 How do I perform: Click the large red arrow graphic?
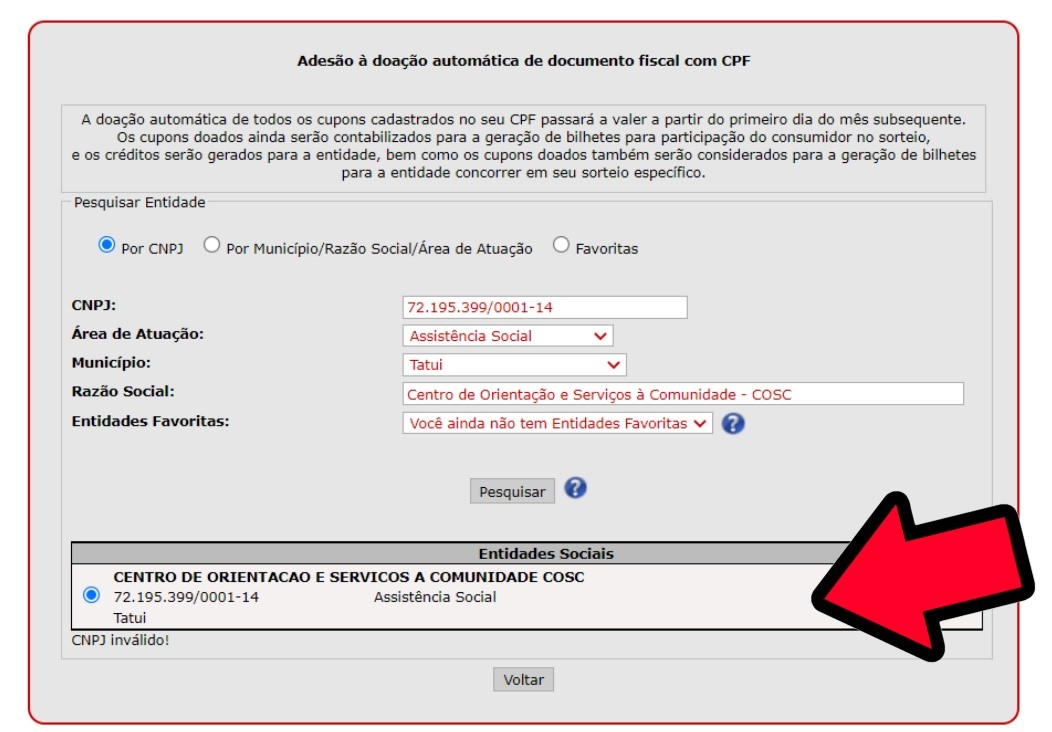click(925, 578)
